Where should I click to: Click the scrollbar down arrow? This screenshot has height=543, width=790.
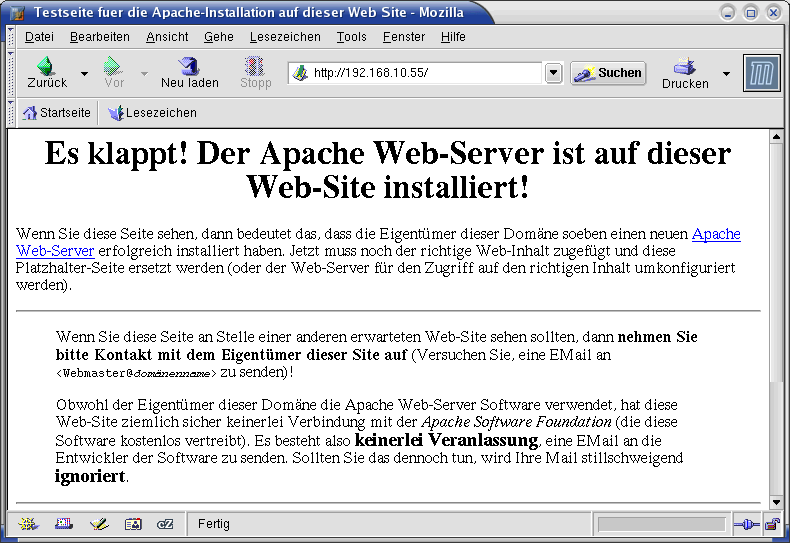point(776,502)
